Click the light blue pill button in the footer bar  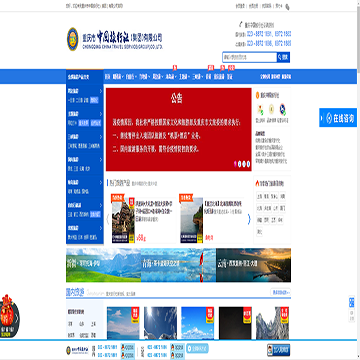(x=197, y=348)
